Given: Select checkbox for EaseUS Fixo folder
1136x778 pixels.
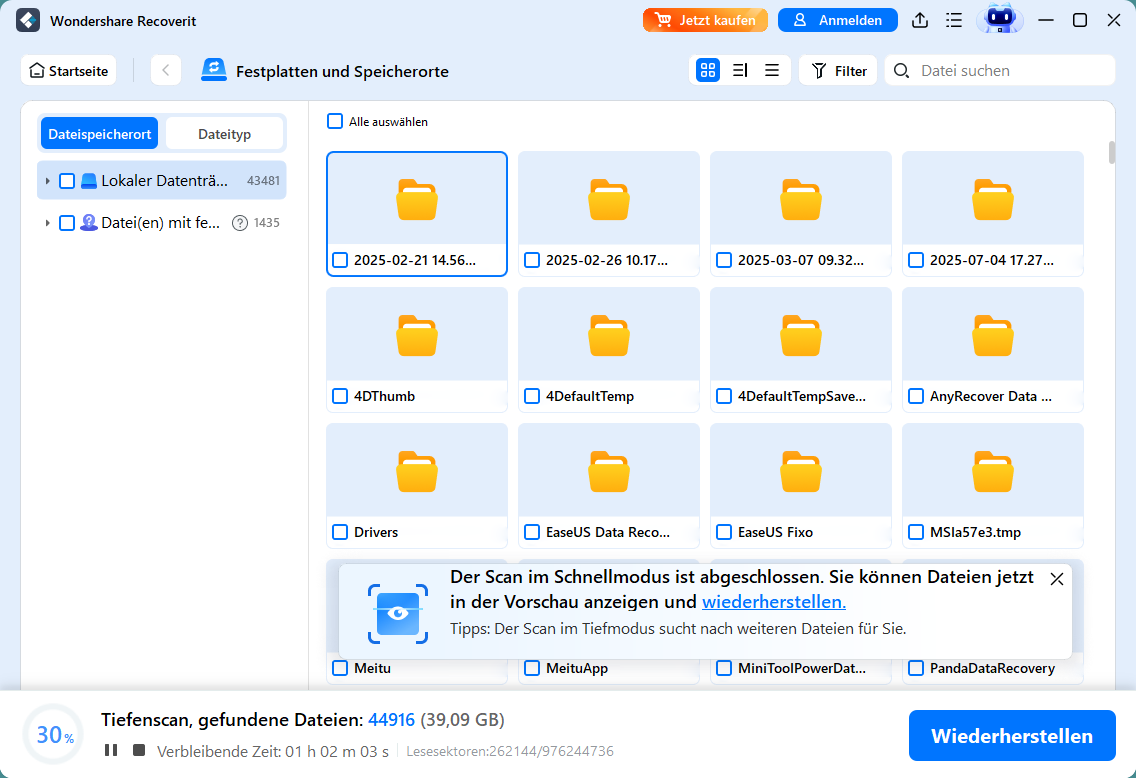Looking at the screenshot, I should click(724, 532).
